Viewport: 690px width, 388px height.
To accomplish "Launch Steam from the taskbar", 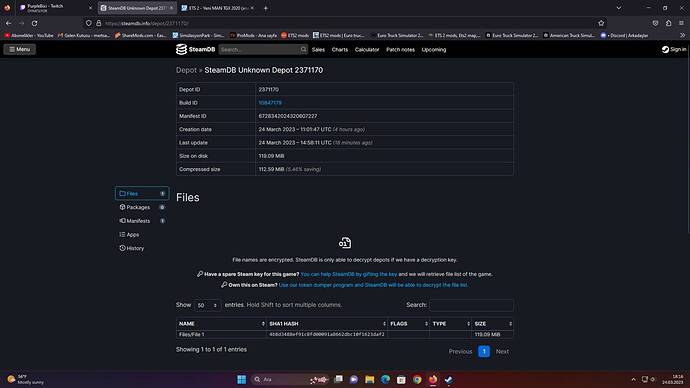I will coord(448,379).
